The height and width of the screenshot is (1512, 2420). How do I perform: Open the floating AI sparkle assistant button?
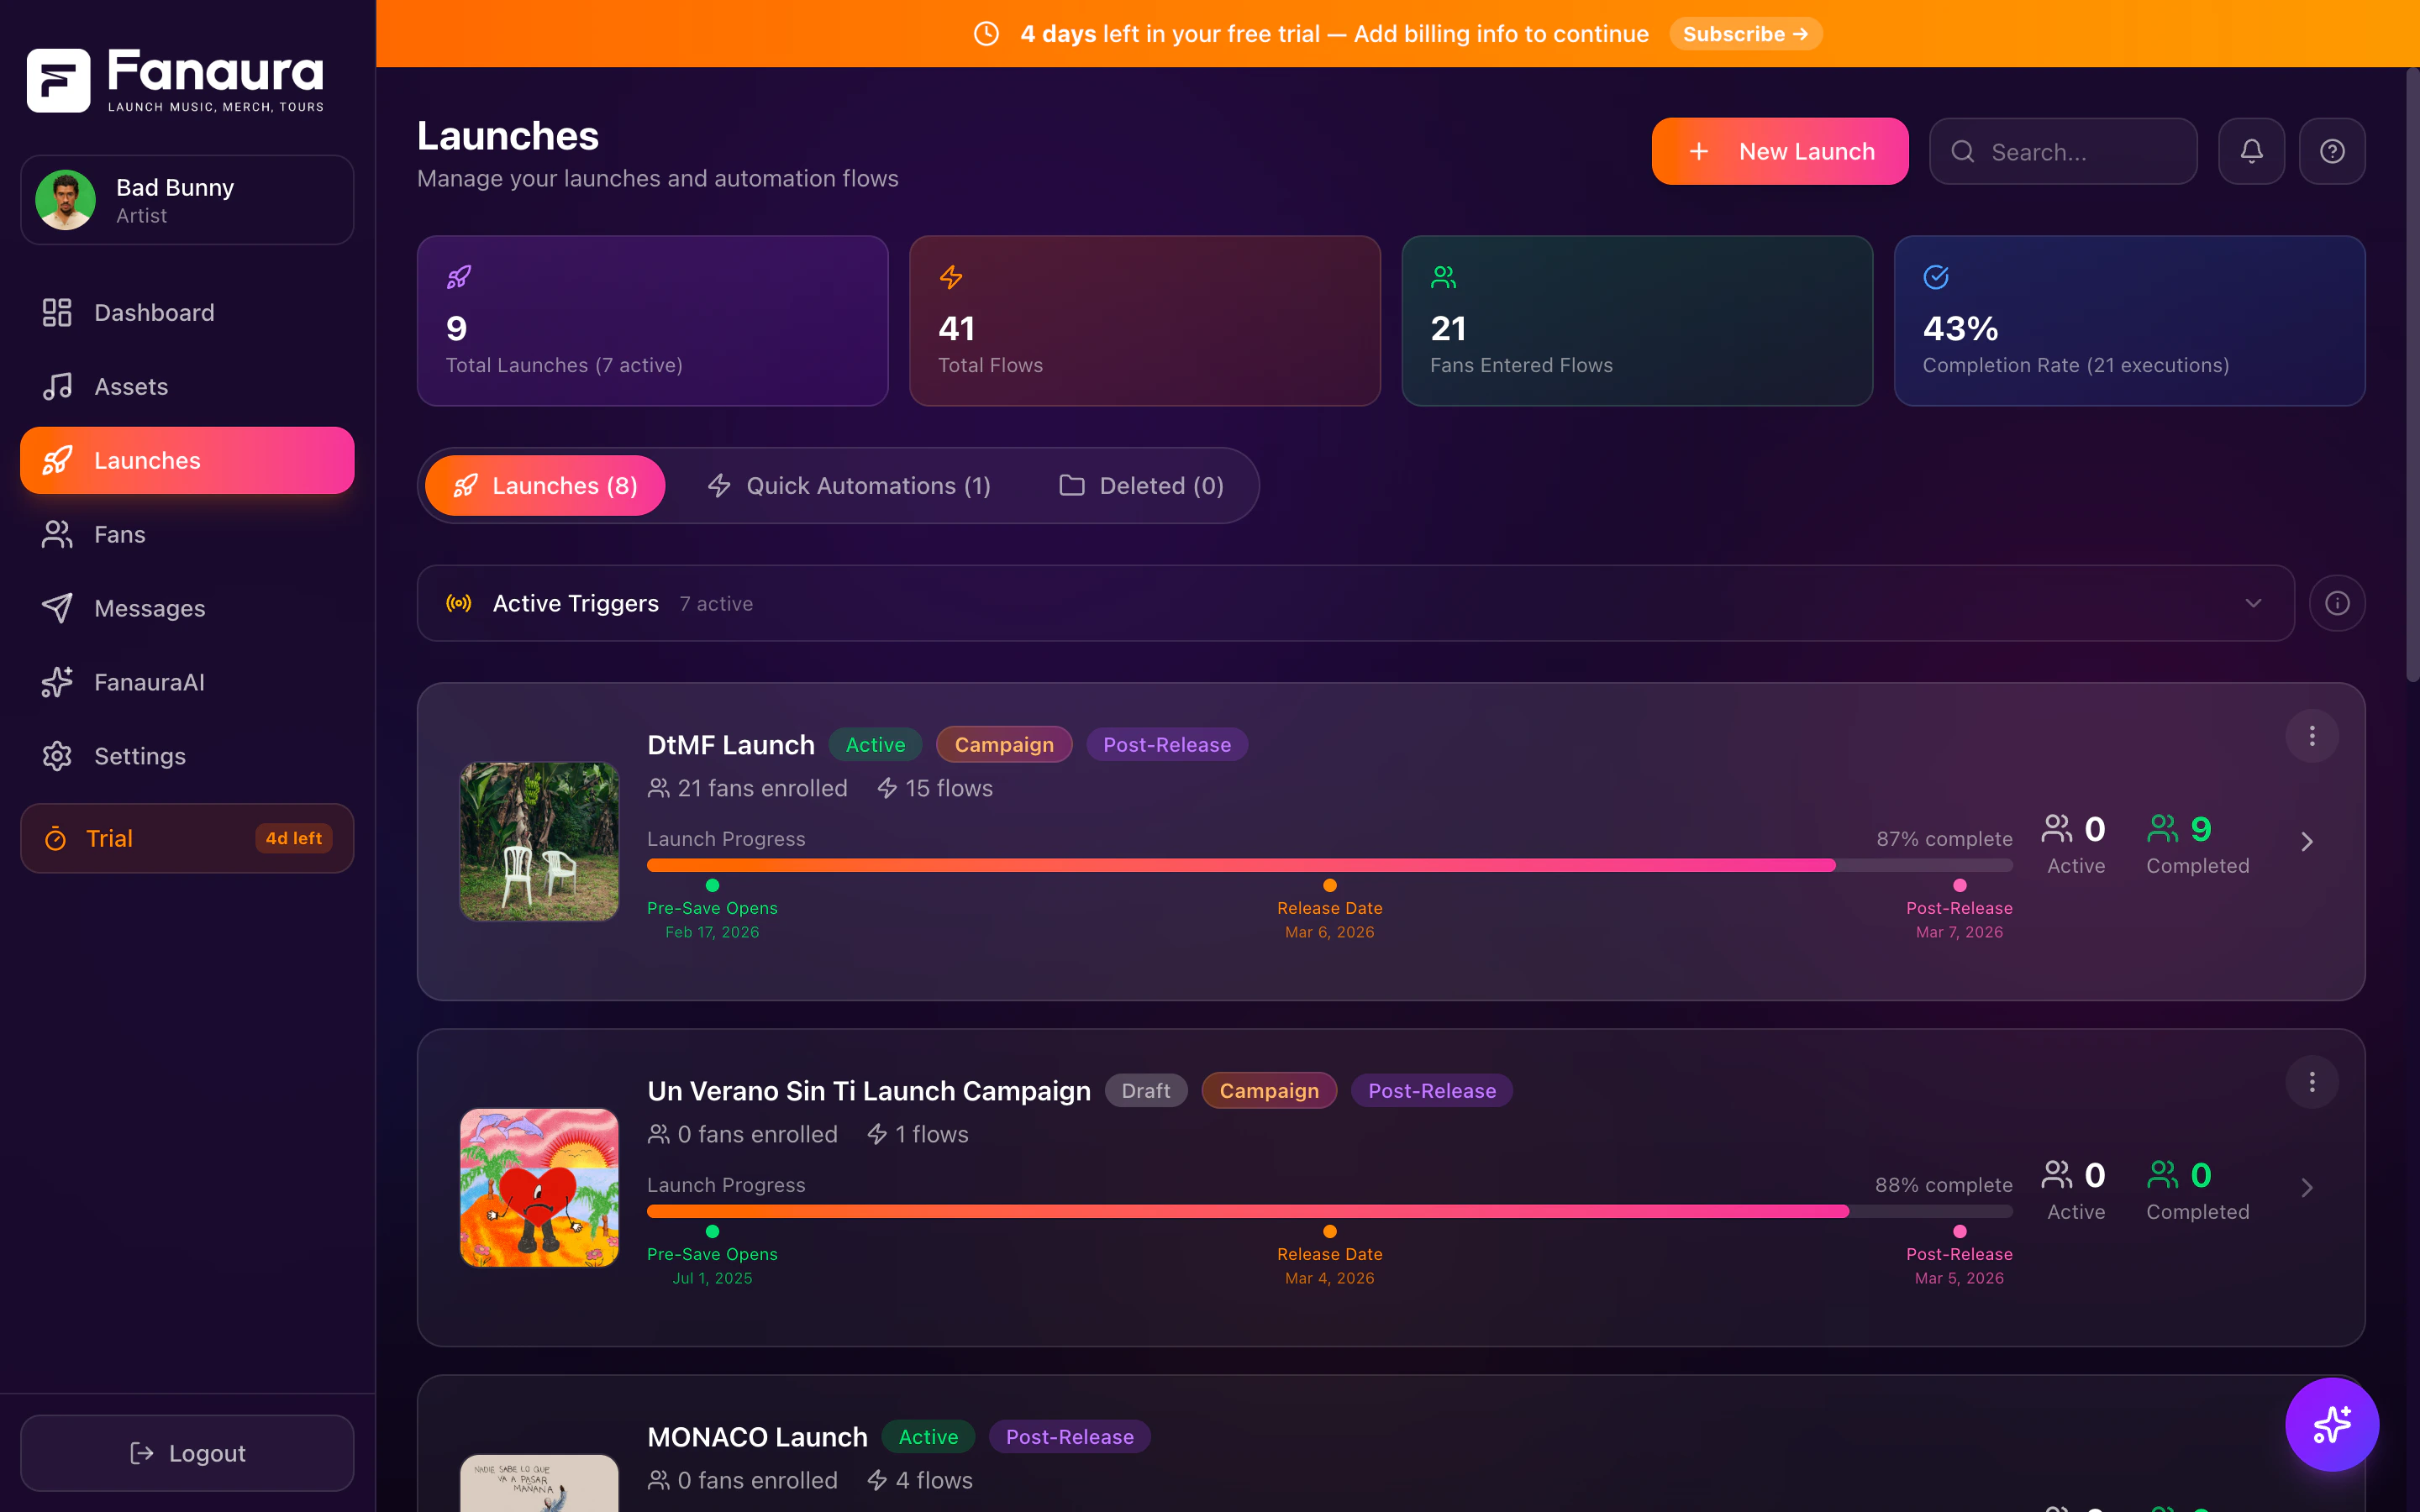tap(2332, 1424)
